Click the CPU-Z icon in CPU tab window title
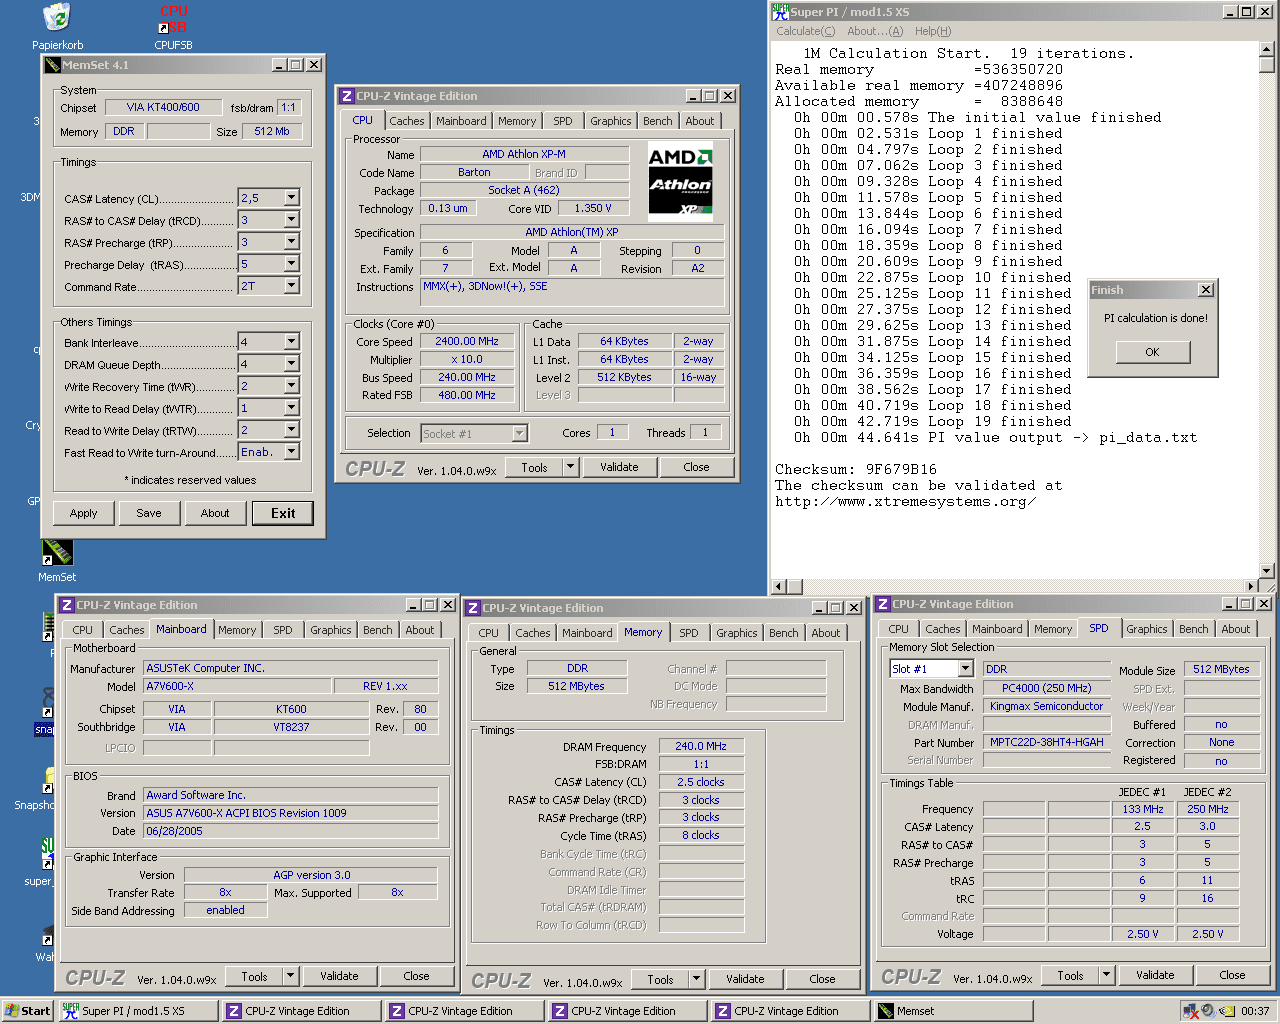 pyautogui.click(x=347, y=96)
